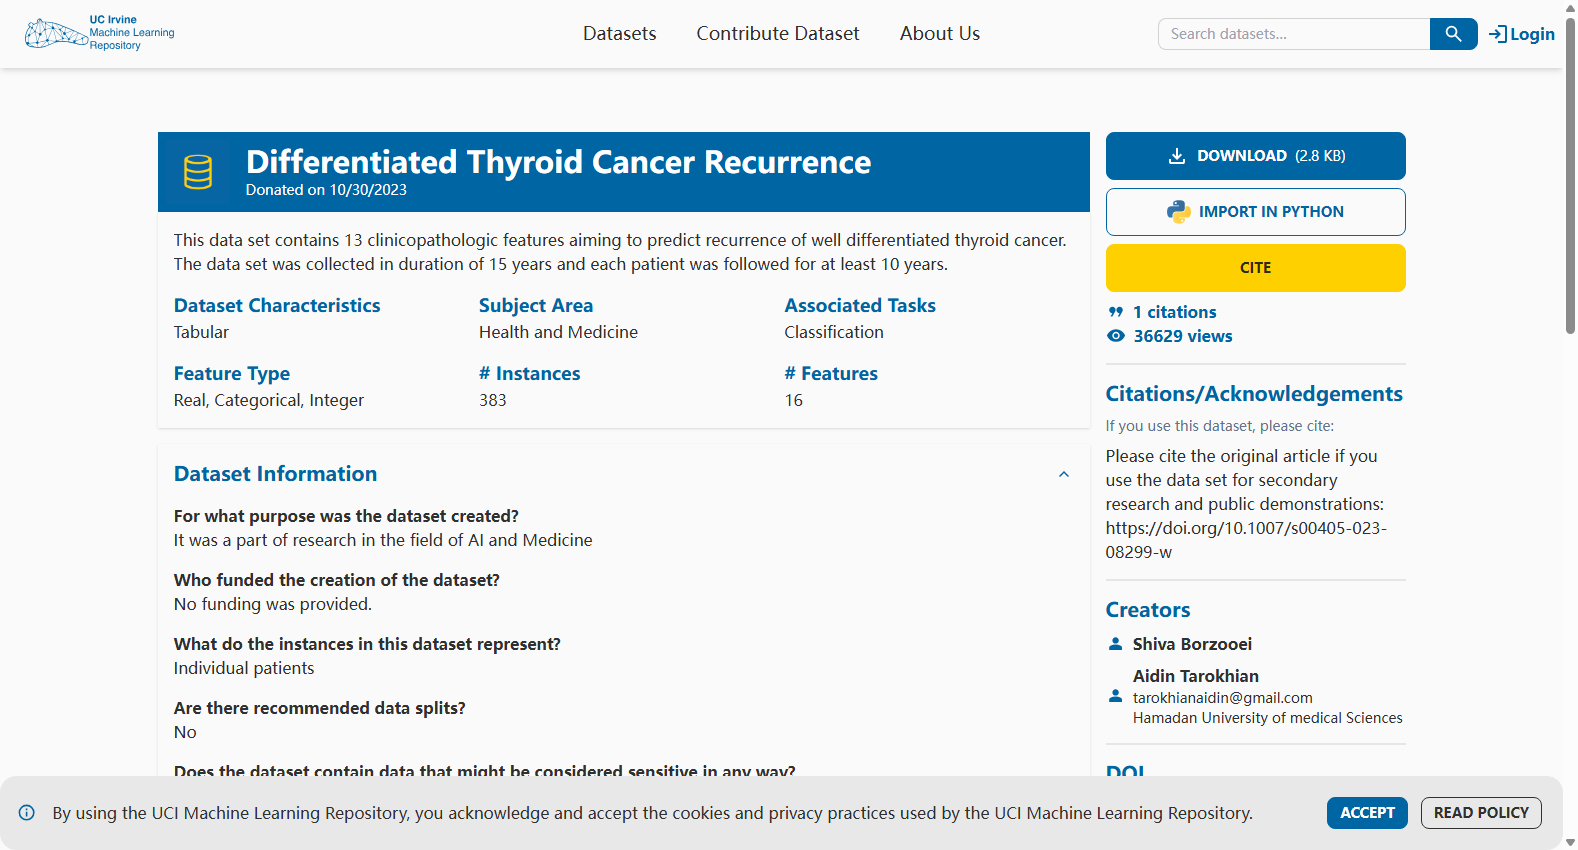This screenshot has height=850, width=1578.
Task: Download the 2.8 KB dataset
Action: pos(1256,156)
